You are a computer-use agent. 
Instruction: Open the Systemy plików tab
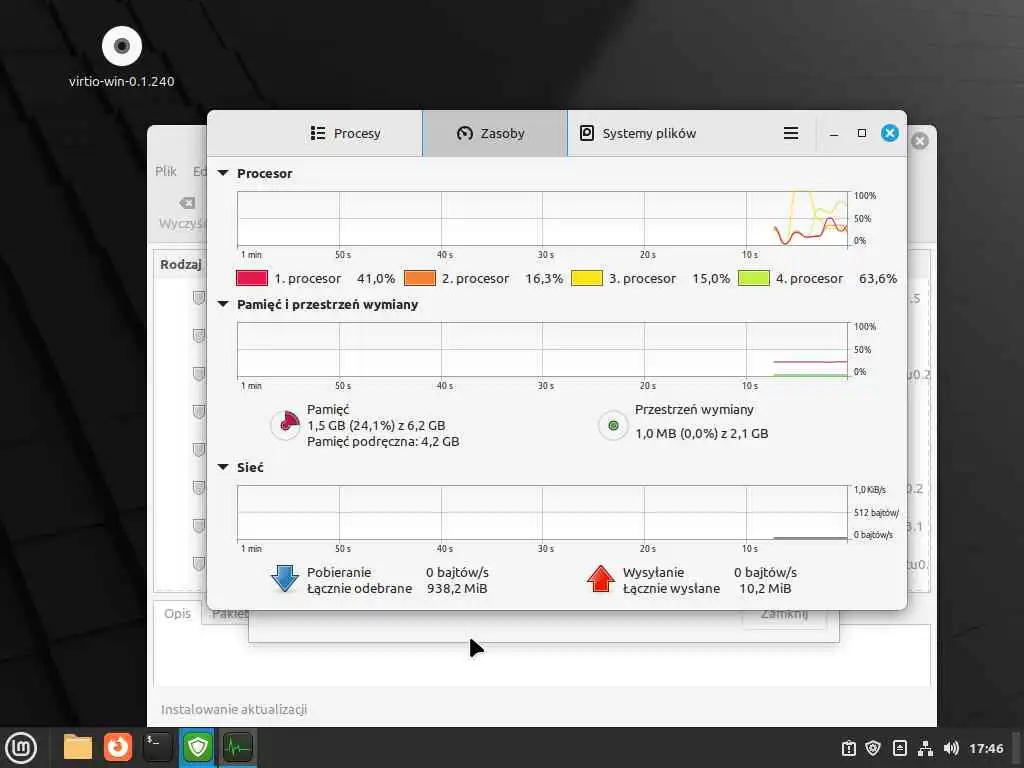(x=638, y=133)
